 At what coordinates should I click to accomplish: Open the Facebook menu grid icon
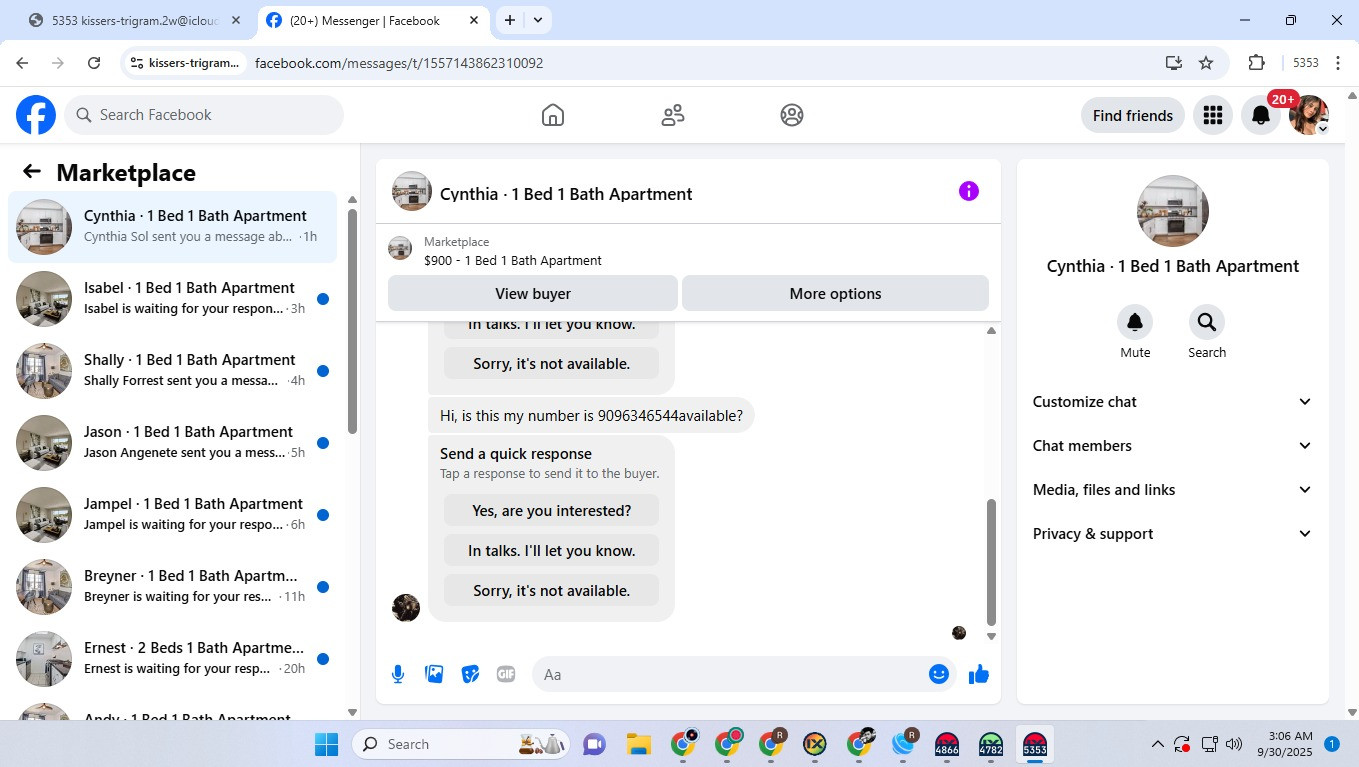(1213, 115)
